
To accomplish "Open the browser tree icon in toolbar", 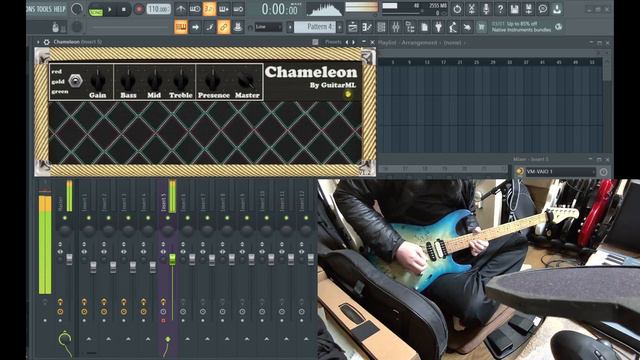I will 410,27.
